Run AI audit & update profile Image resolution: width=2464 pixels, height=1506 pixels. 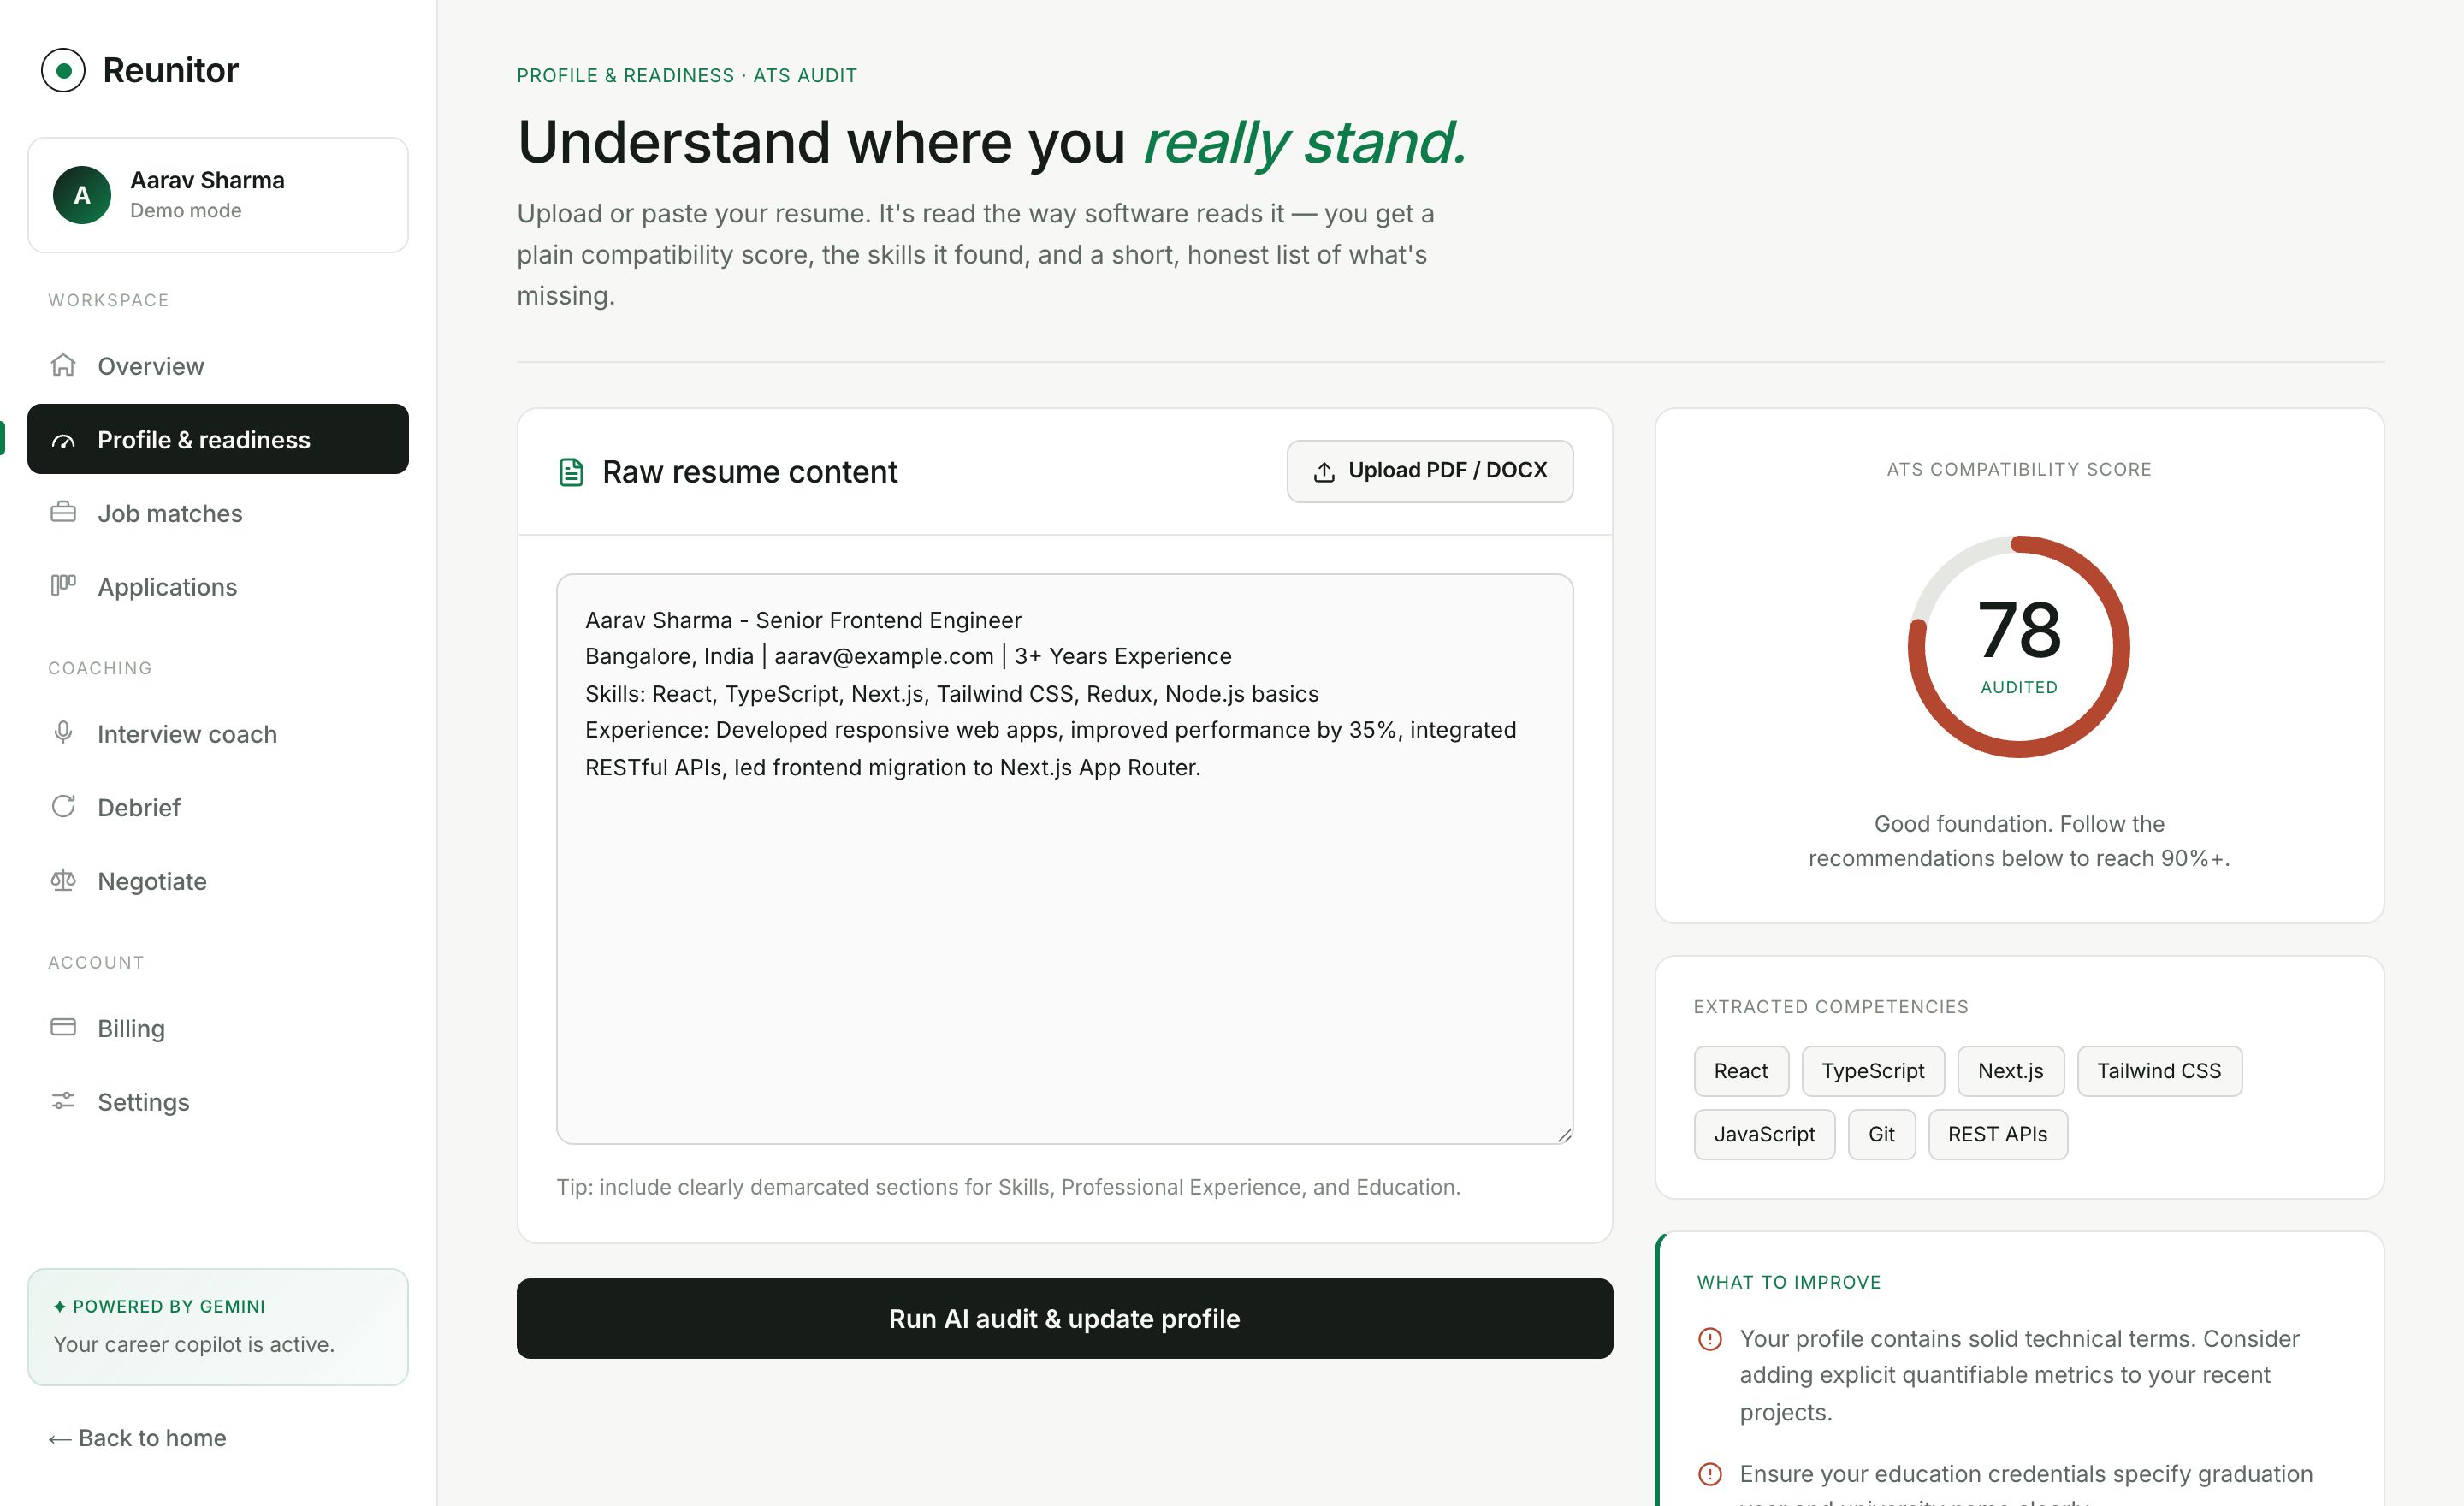(x=1064, y=1318)
